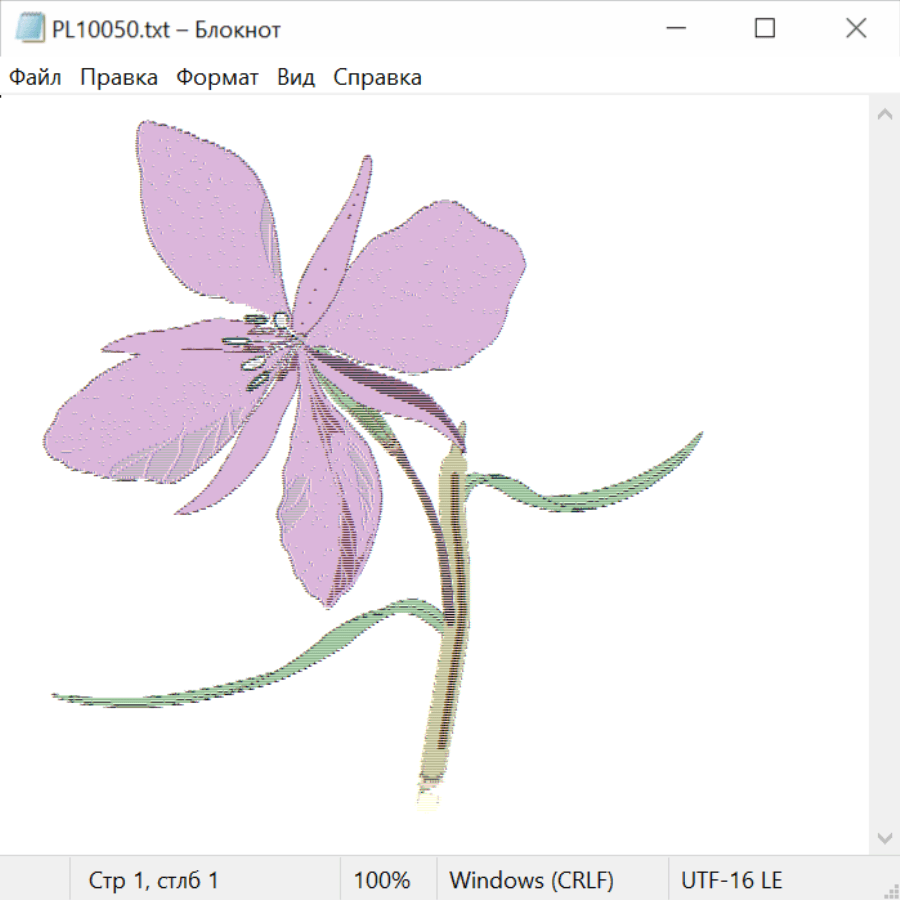Click the scroll down arrow
900x900 pixels.
coord(884,836)
